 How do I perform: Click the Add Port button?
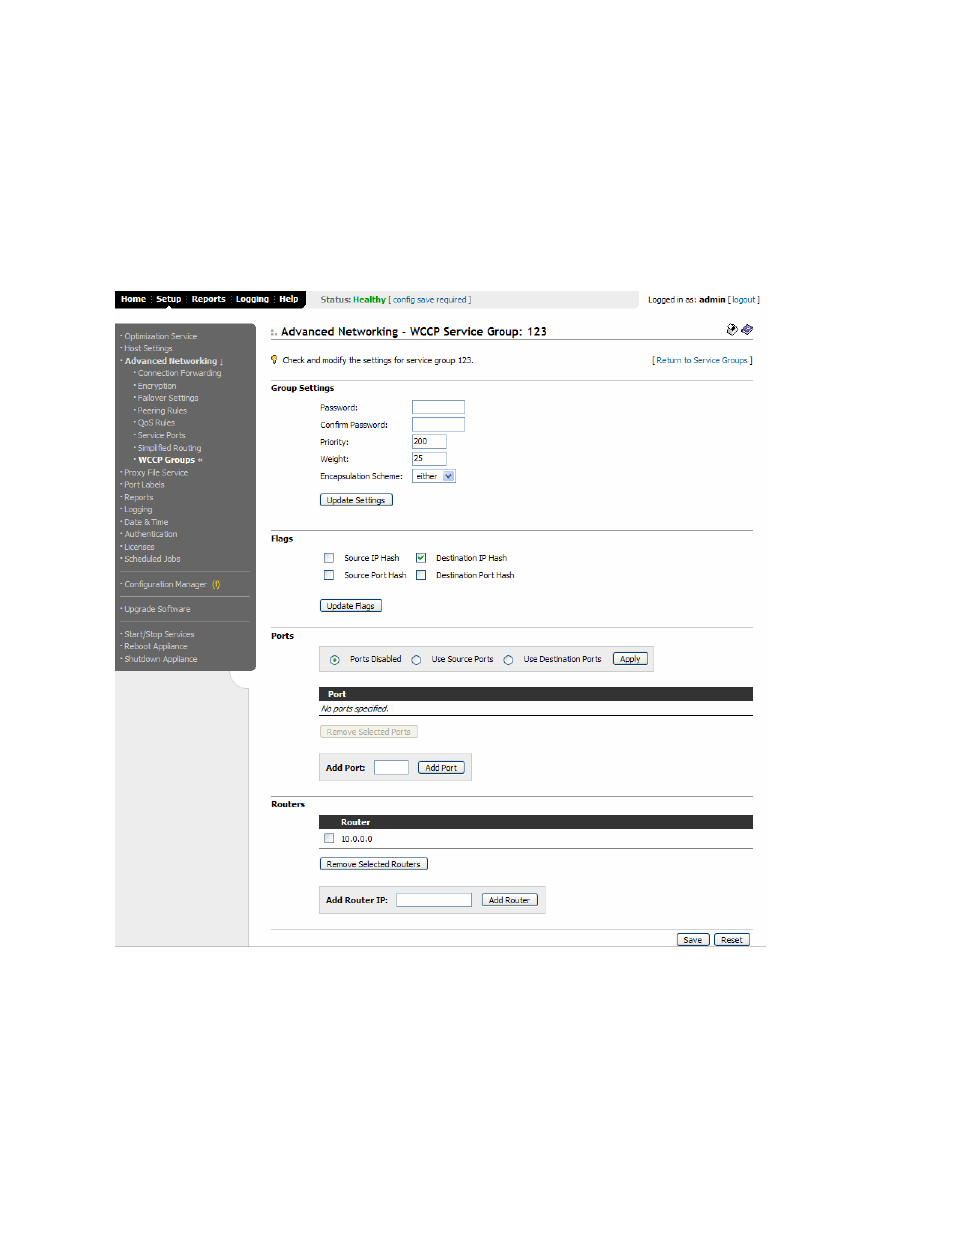441,768
